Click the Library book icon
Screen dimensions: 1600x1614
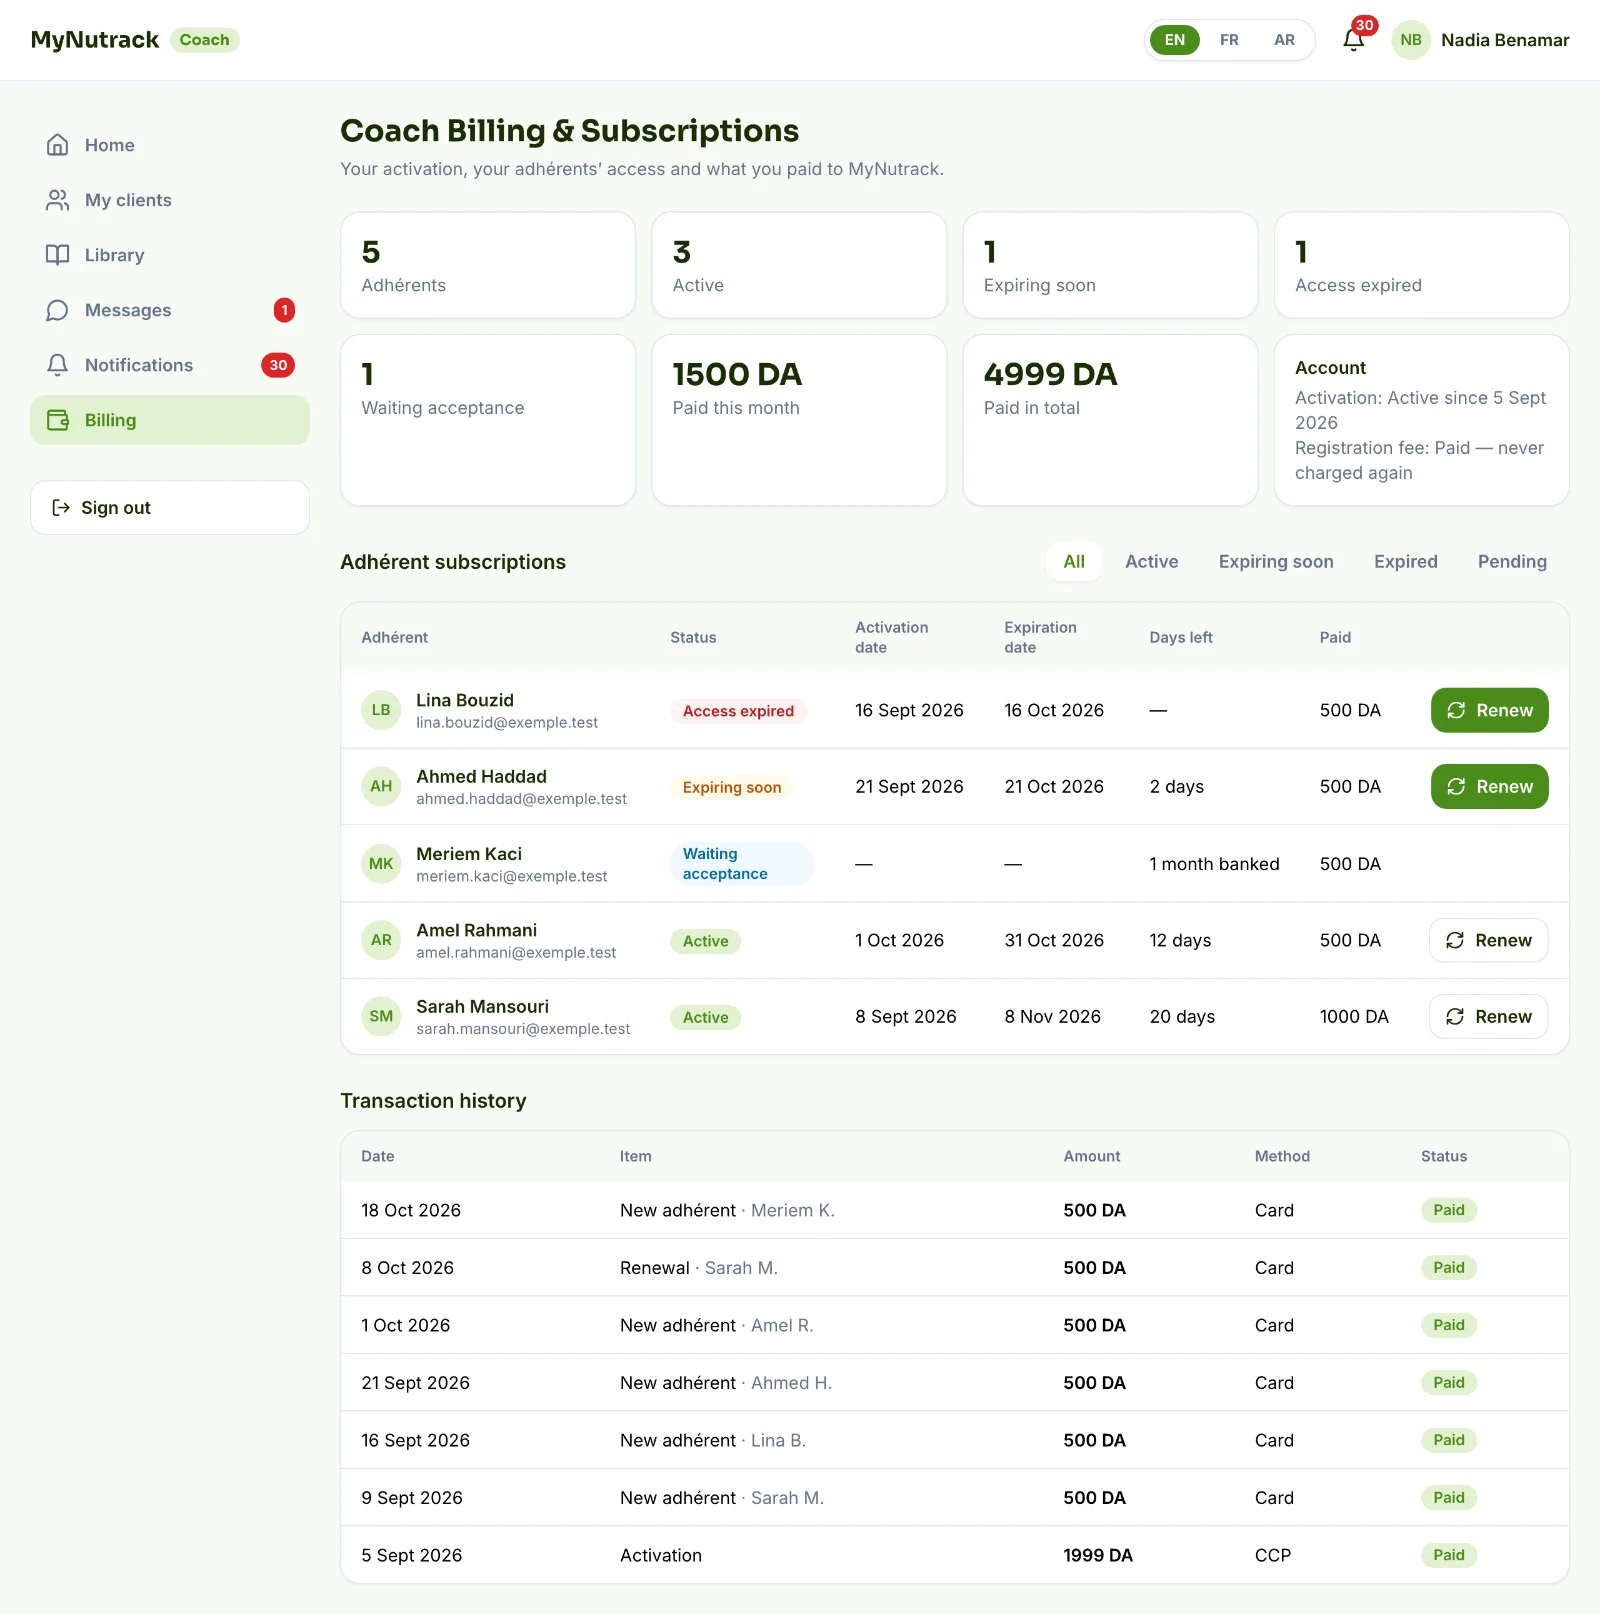tap(58, 255)
